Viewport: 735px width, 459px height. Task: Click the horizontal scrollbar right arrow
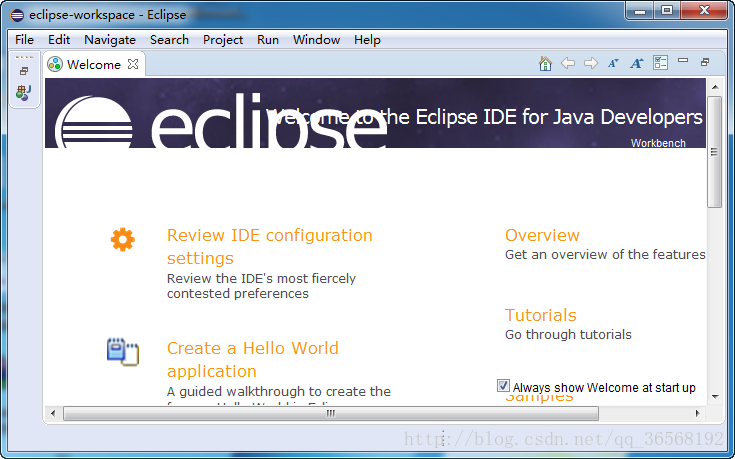(698, 413)
